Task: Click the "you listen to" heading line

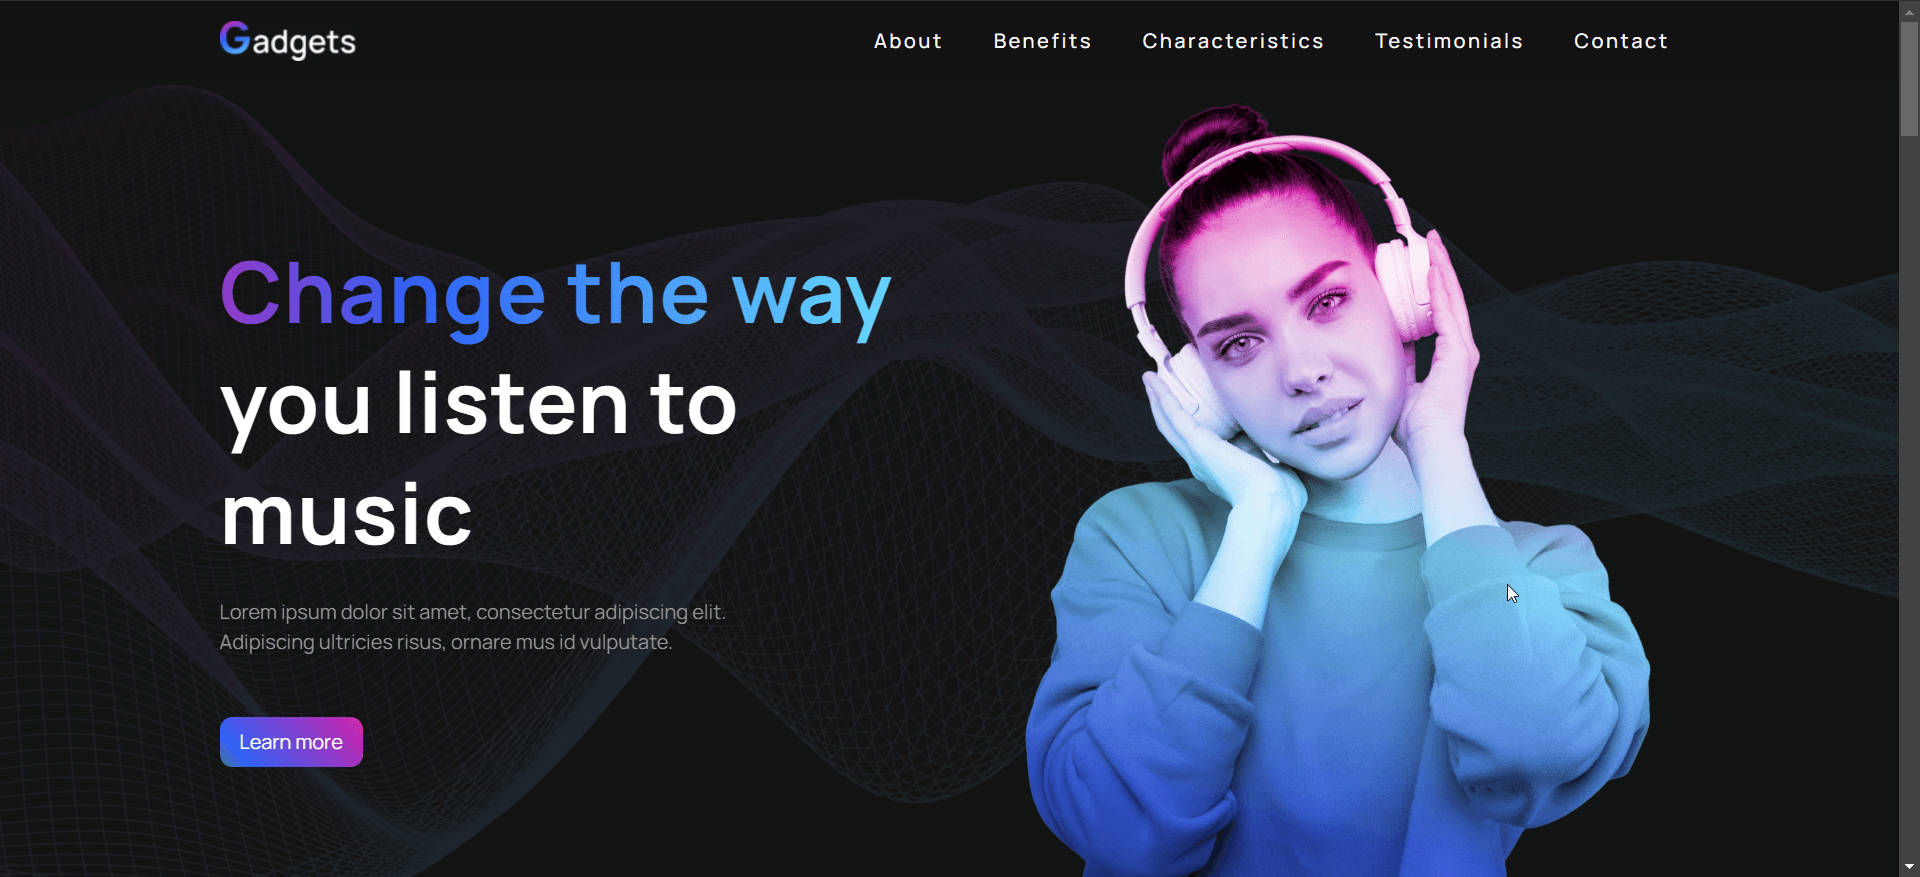Action: (x=479, y=405)
